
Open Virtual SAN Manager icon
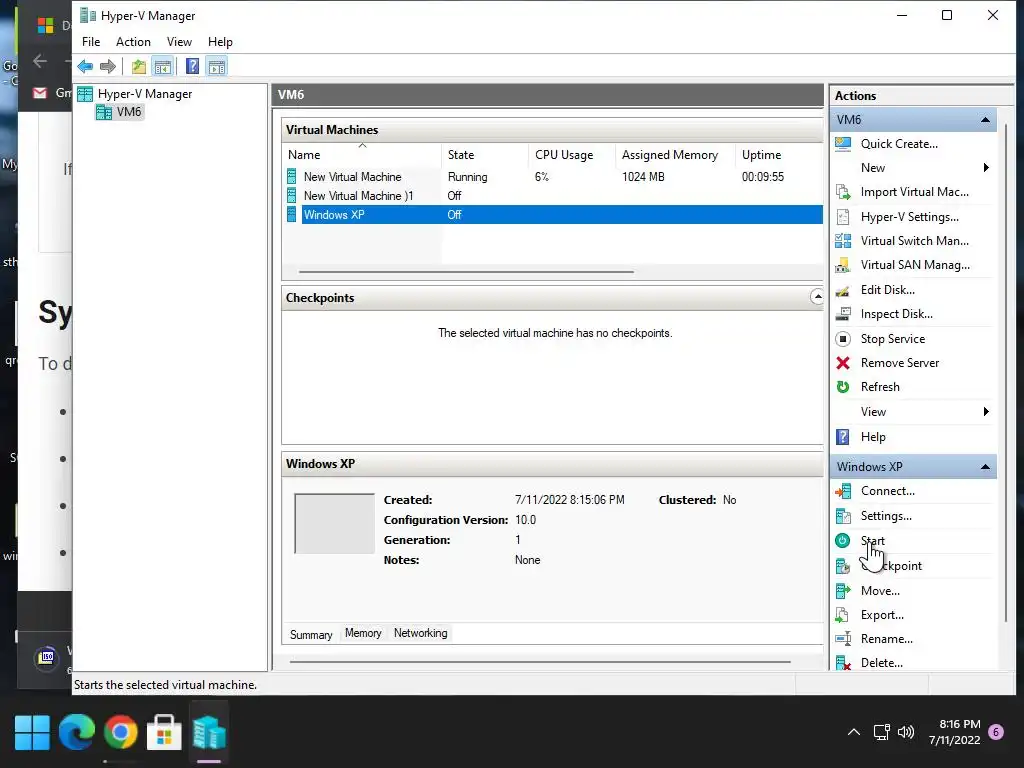[x=843, y=265]
